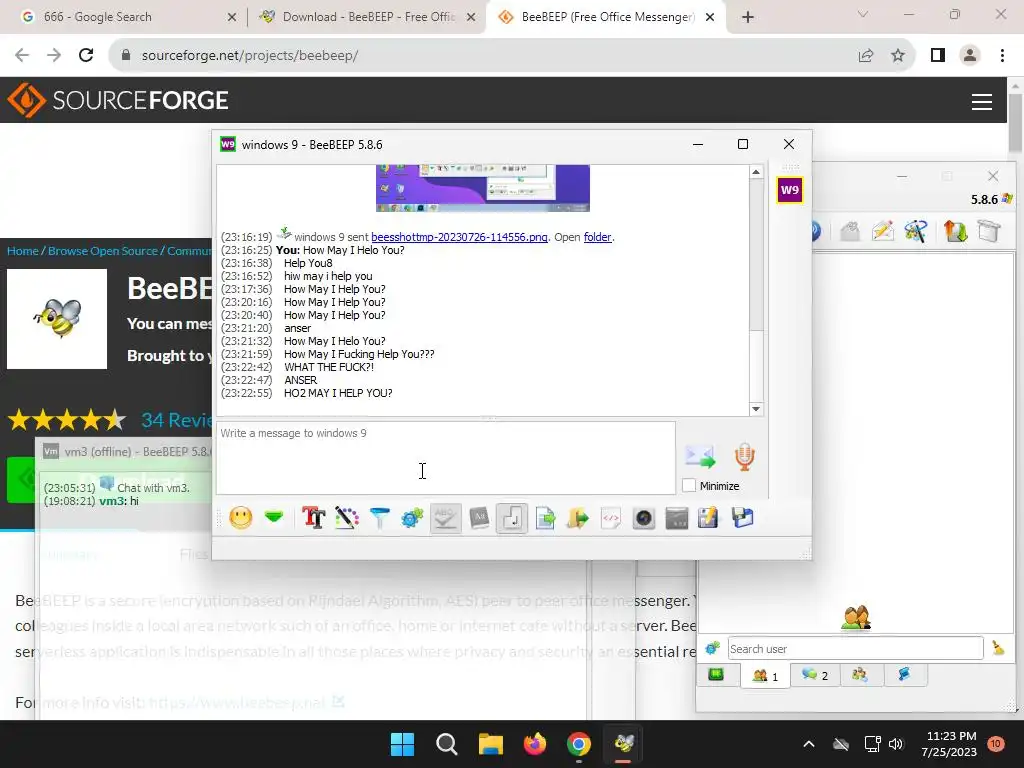This screenshot has width=1024, height=768.
Task: Switch to the green home tab
Action: click(716, 675)
